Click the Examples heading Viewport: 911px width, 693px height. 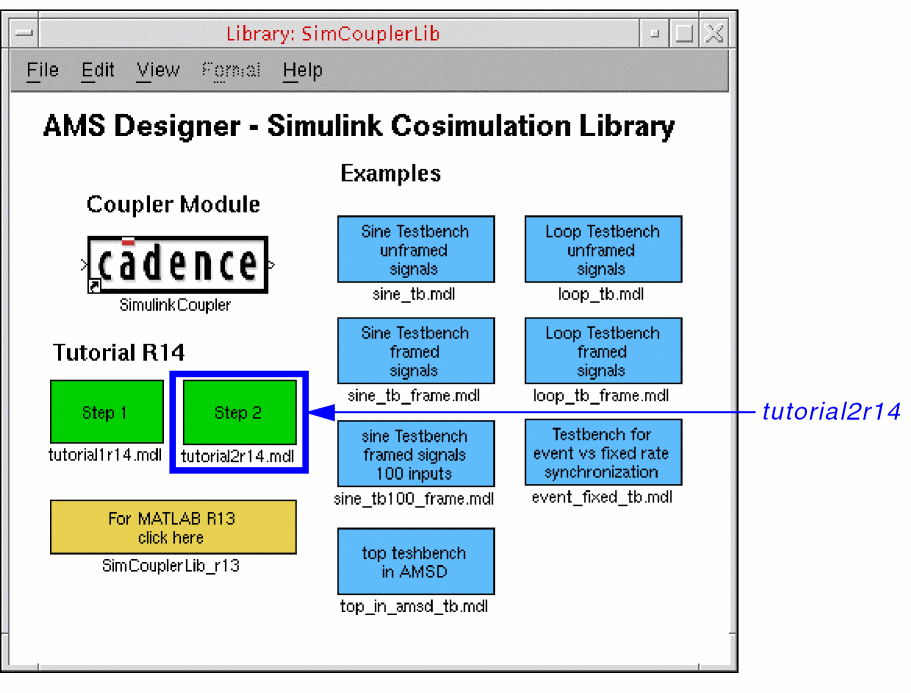click(x=390, y=174)
